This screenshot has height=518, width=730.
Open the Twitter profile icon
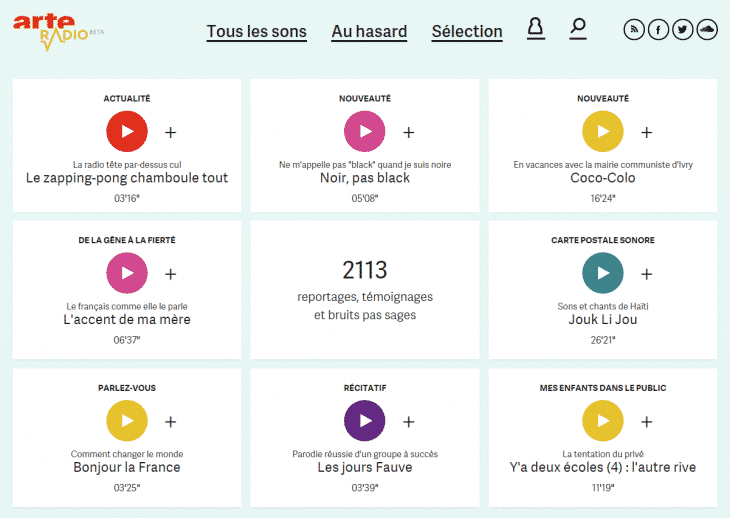coord(683,30)
